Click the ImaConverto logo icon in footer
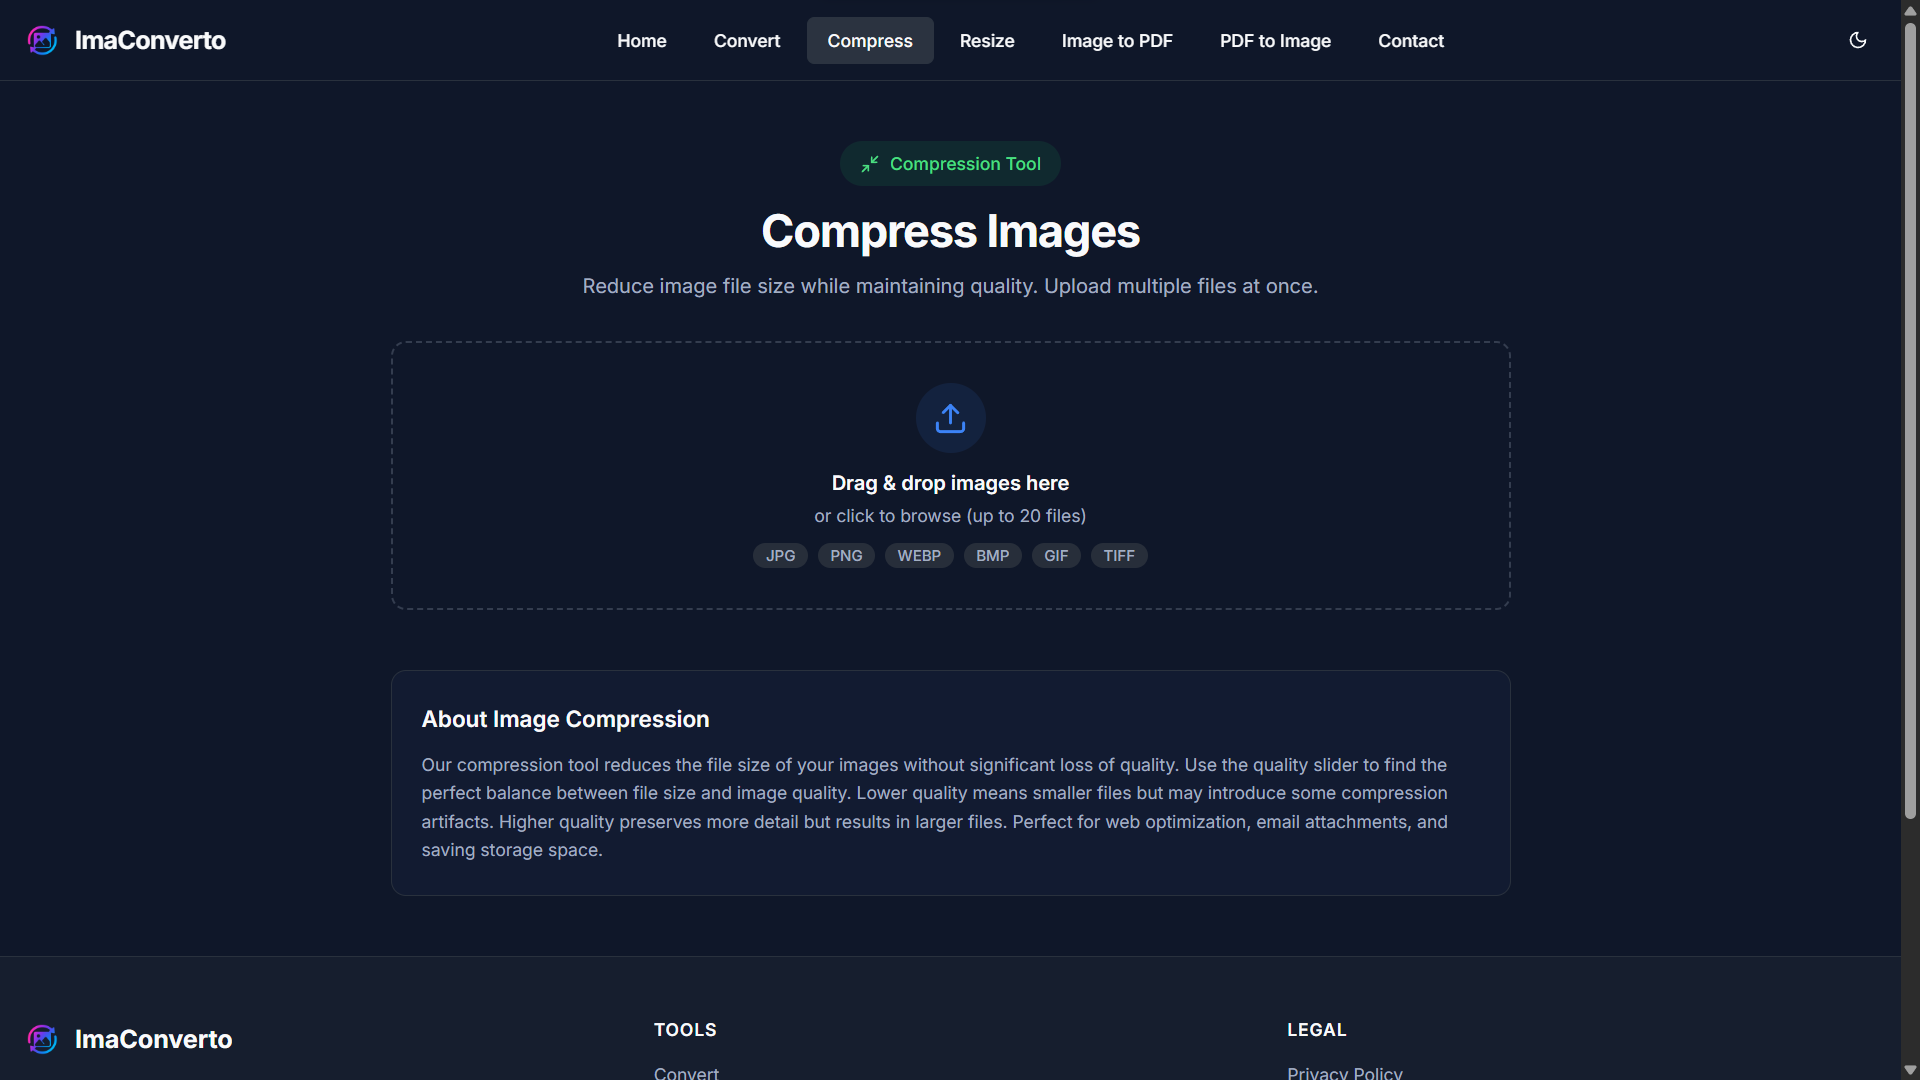Image resolution: width=1920 pixels, height=1080 pixels. pos(42,1039)
